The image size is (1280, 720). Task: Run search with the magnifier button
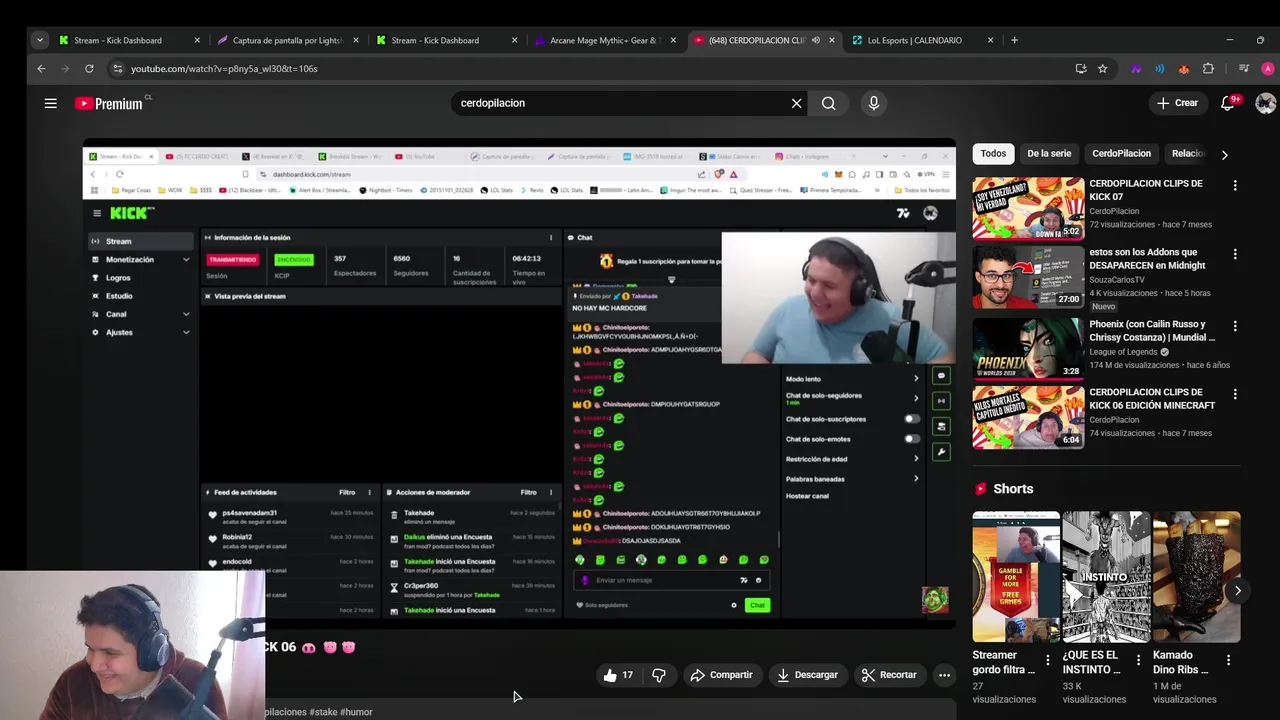tap(829, 103)
